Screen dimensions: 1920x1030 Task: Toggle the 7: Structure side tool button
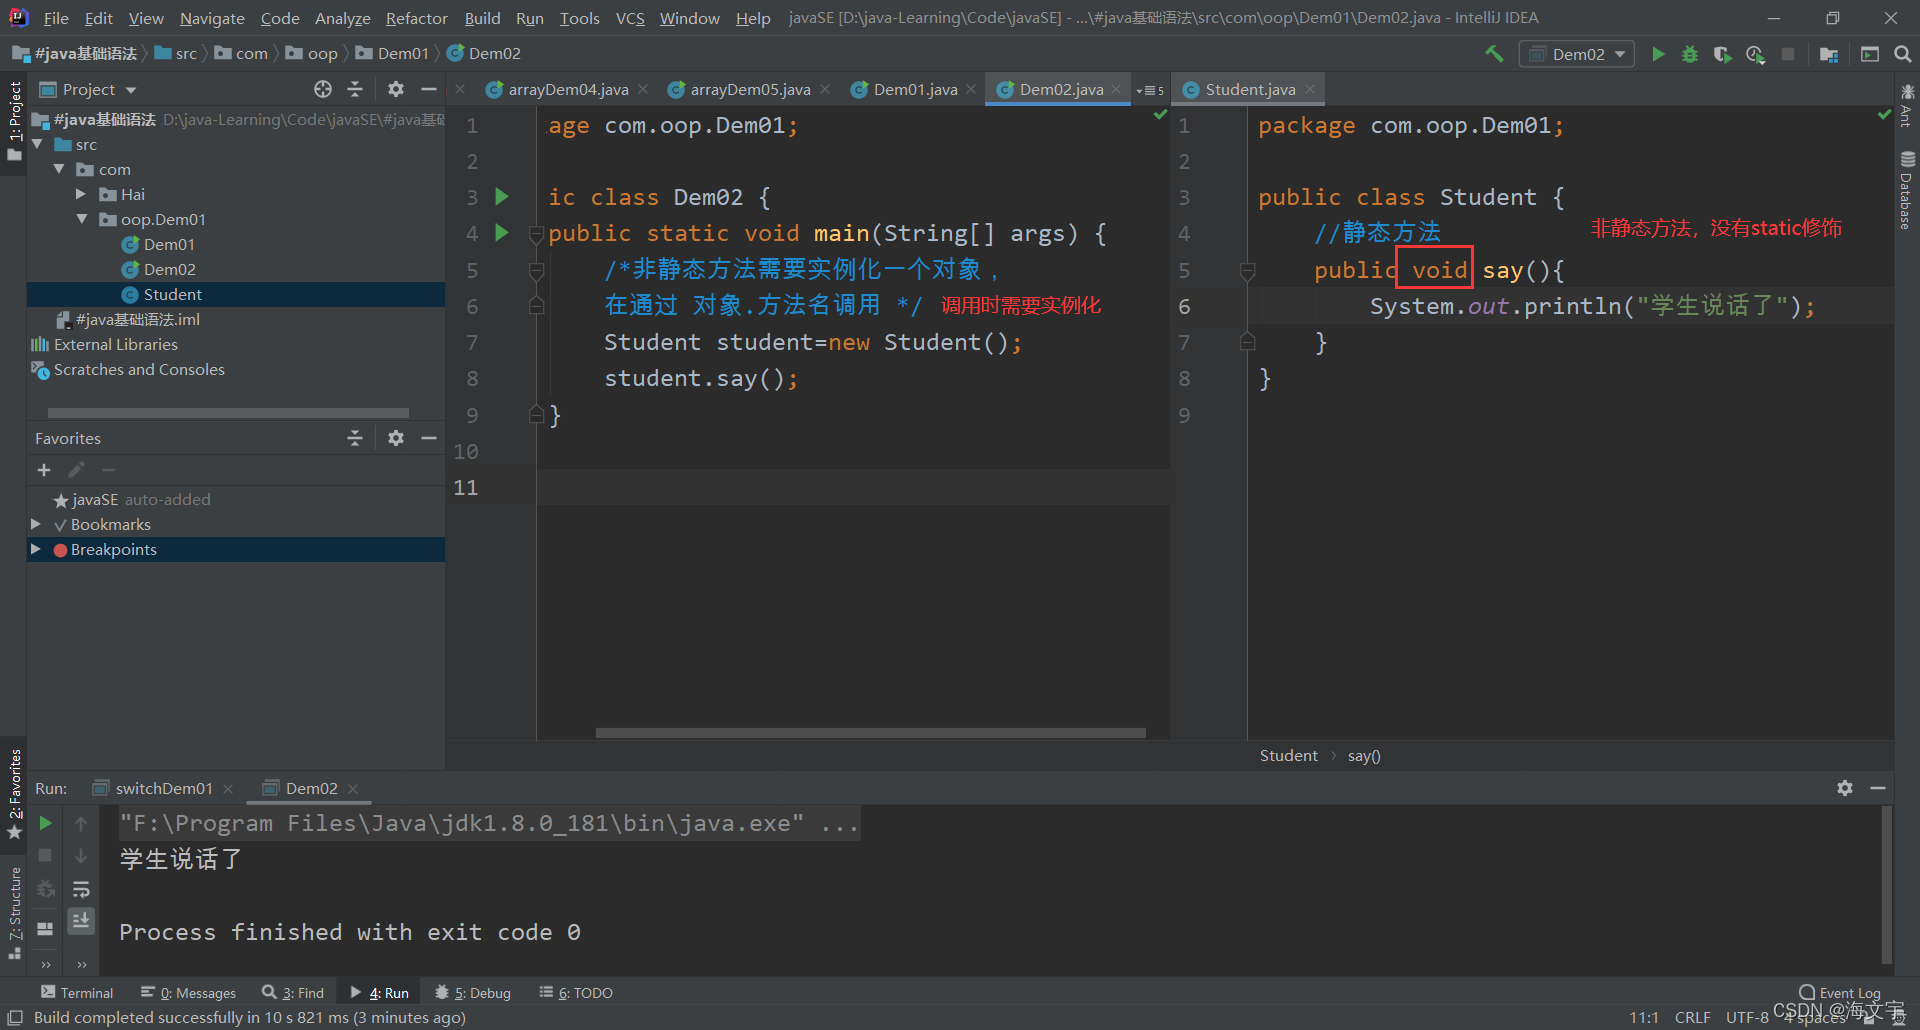14,913
